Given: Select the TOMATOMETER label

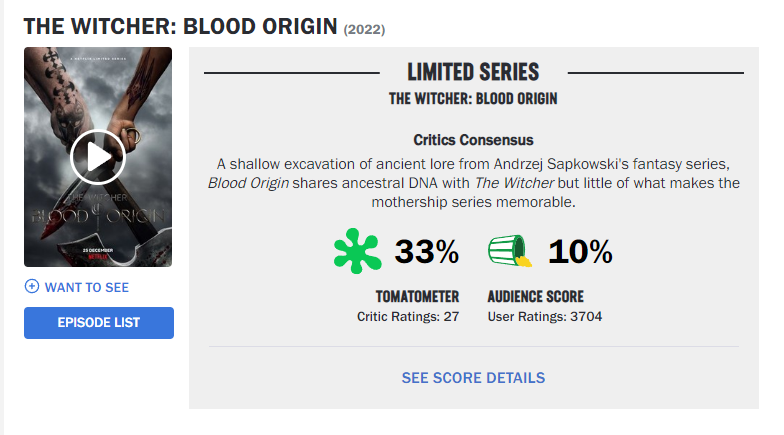Looking at the screenshot, I should (x=417, y=297).
